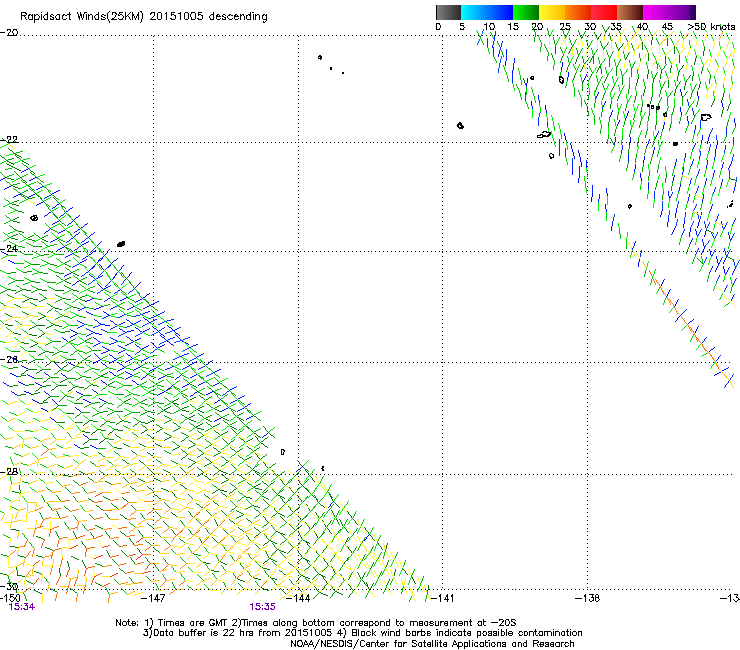The width and height of the screenshot is (740, 650).
Task: Click the '-141' longitude axis label
Action: tap(442, 598)
